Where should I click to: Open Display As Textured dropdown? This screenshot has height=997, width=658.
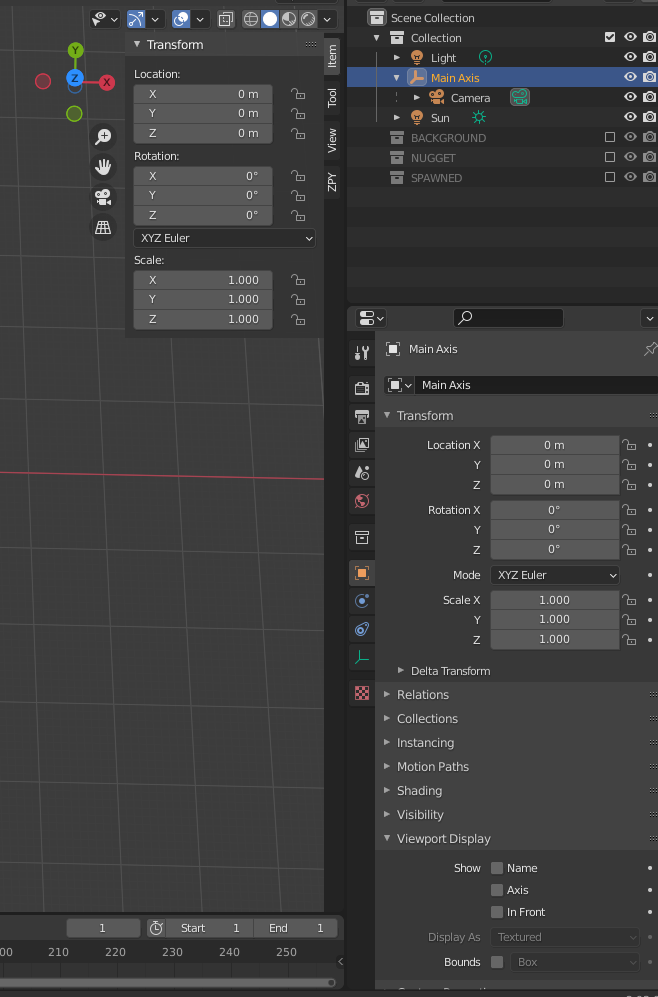[x=565, y=937]
